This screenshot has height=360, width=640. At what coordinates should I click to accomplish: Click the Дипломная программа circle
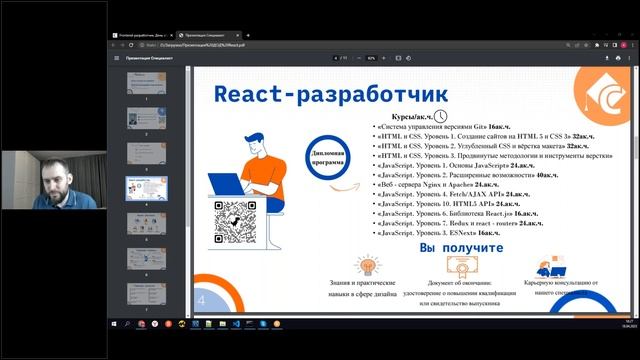click(x=328, y=158)
